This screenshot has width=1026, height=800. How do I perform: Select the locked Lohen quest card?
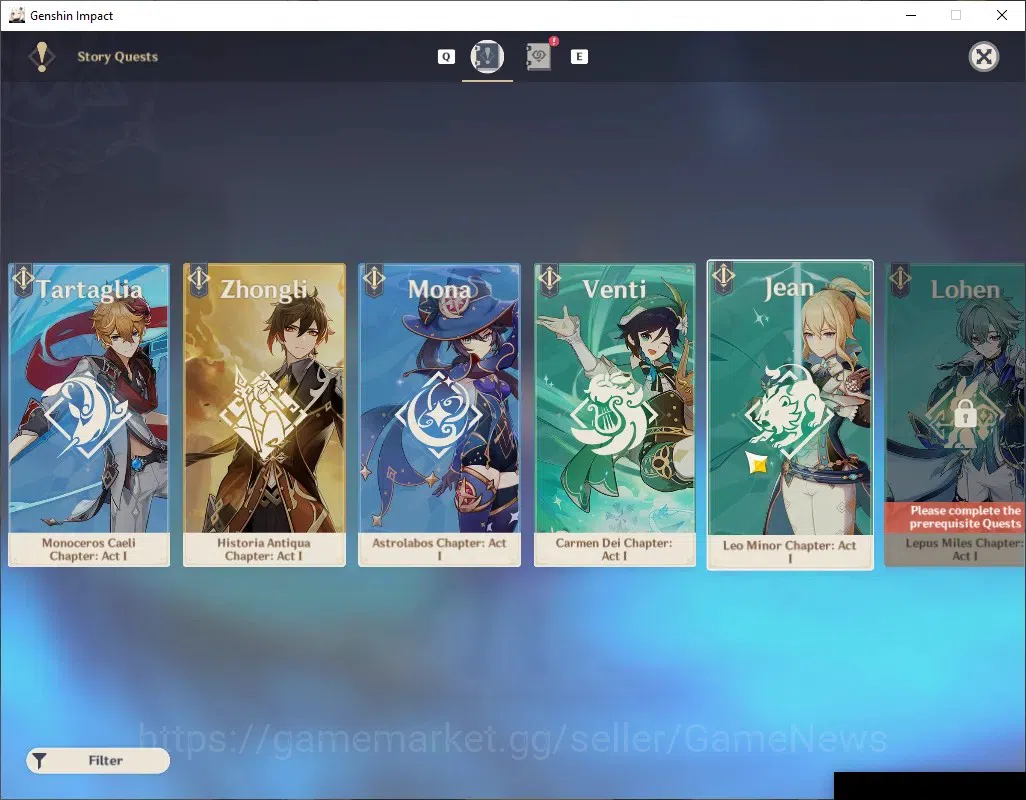pos(955,415)
